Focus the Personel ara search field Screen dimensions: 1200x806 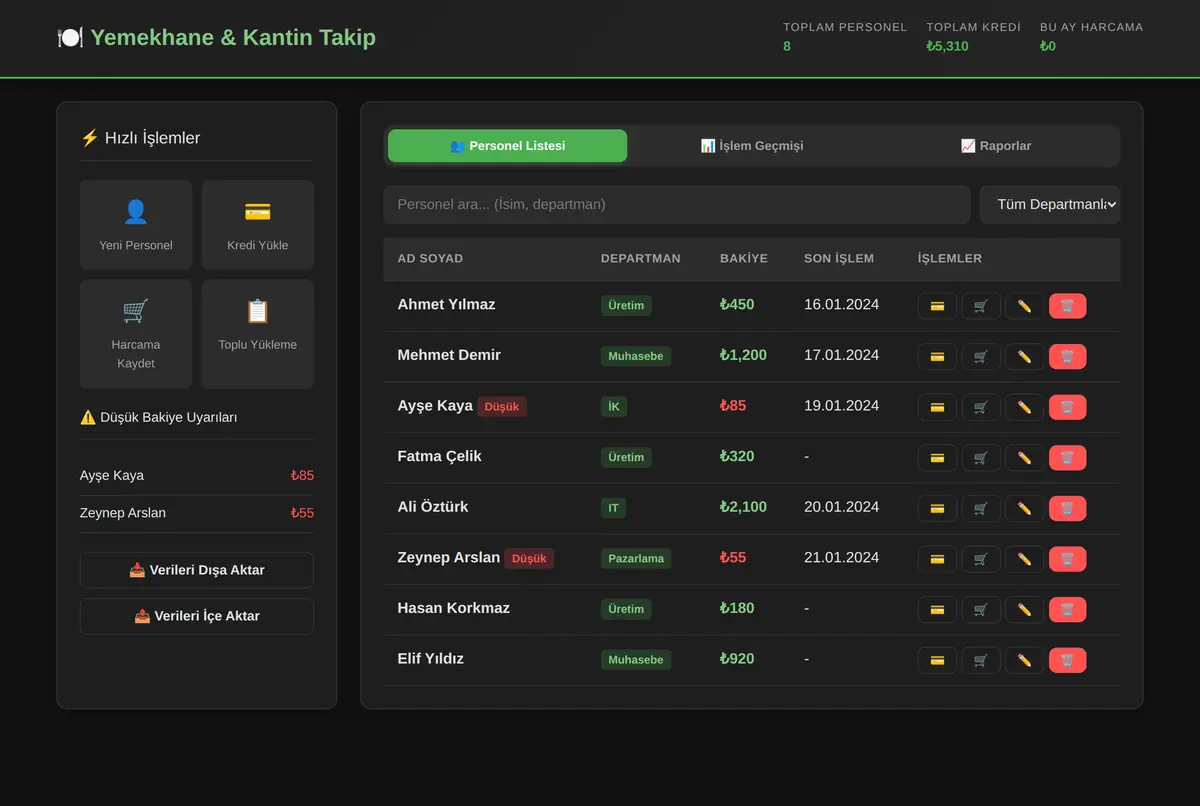[x=677, y=204]
